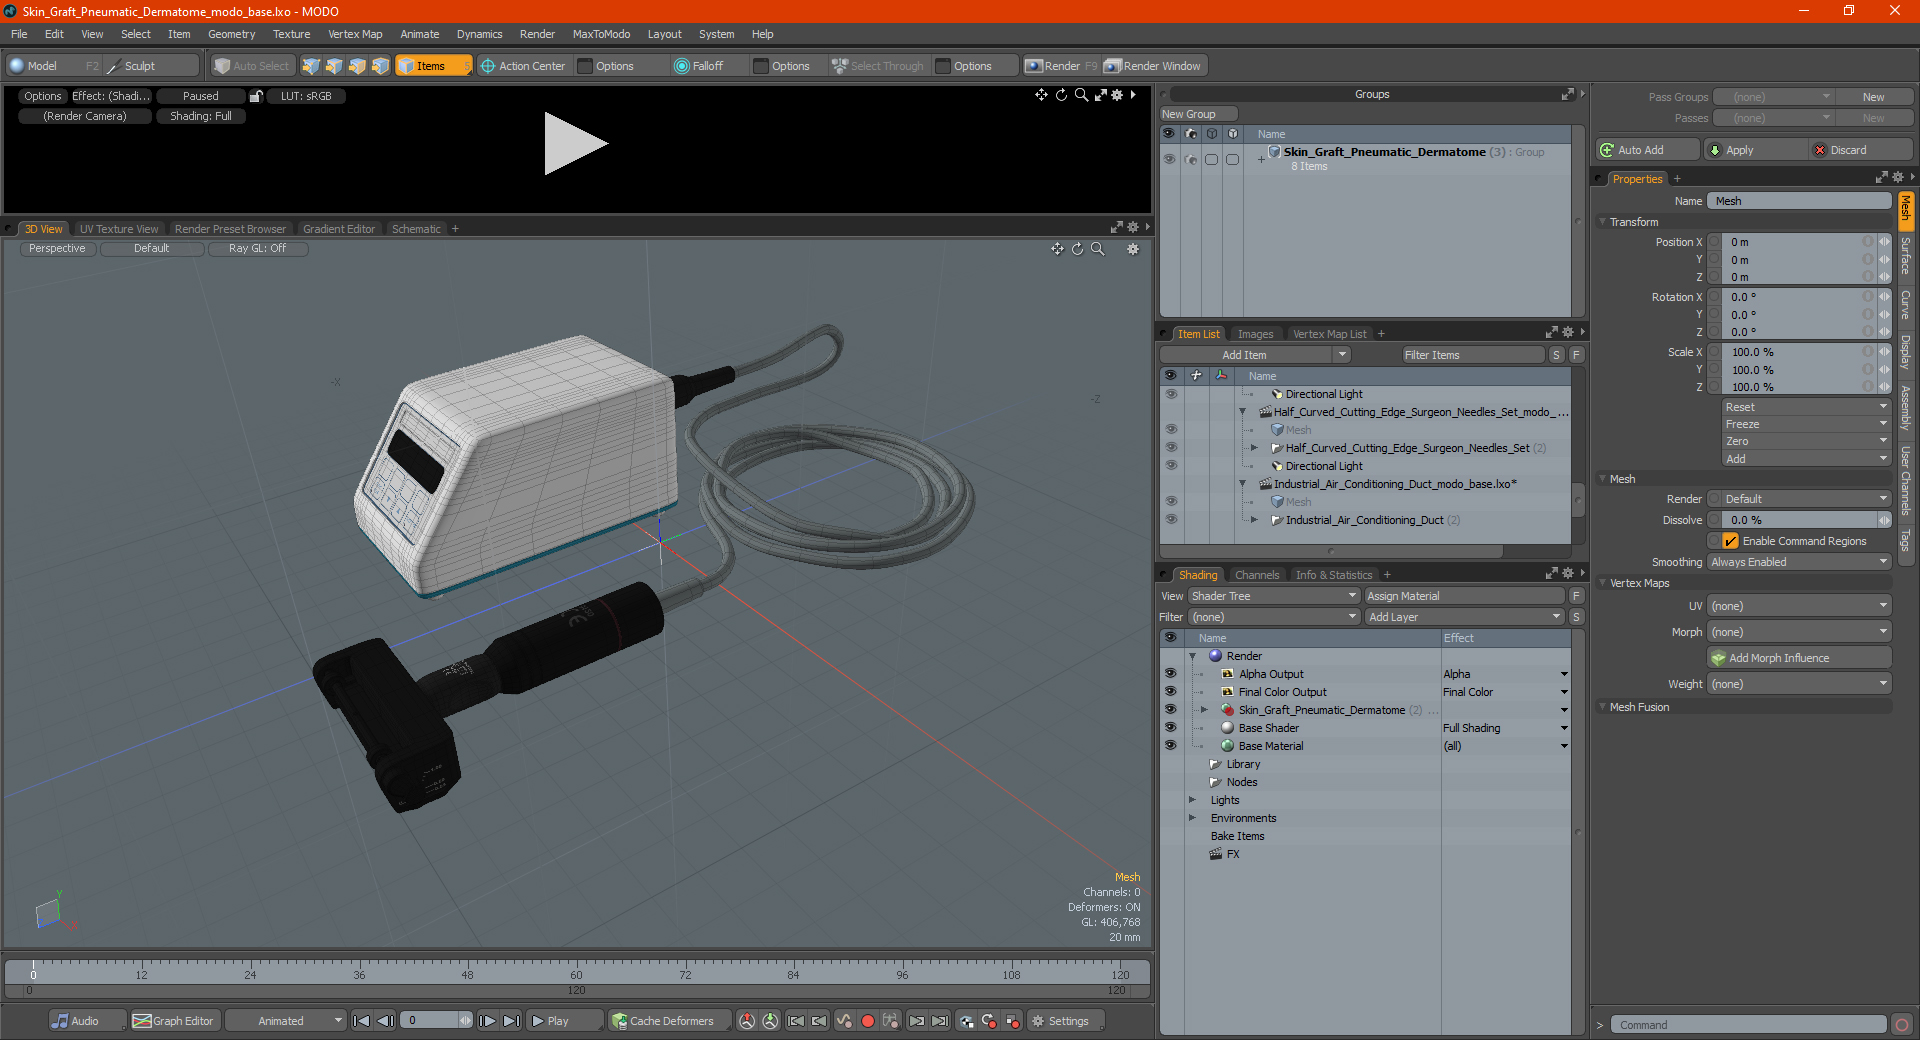Enable Command Regions checkbox
This screenshot has height=1040, width=1920.
tap(1730, 541)
